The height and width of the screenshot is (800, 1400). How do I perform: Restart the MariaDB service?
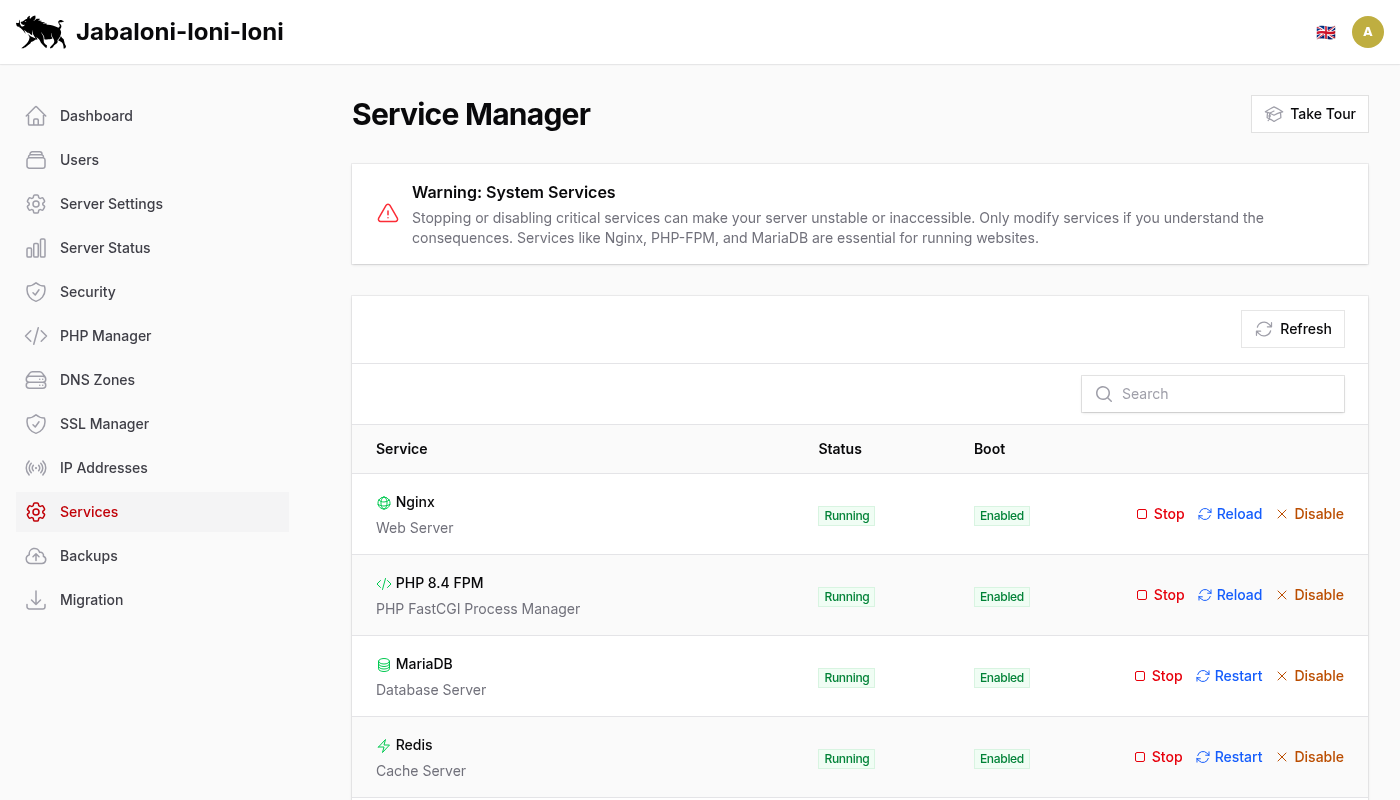[1229, 675]
